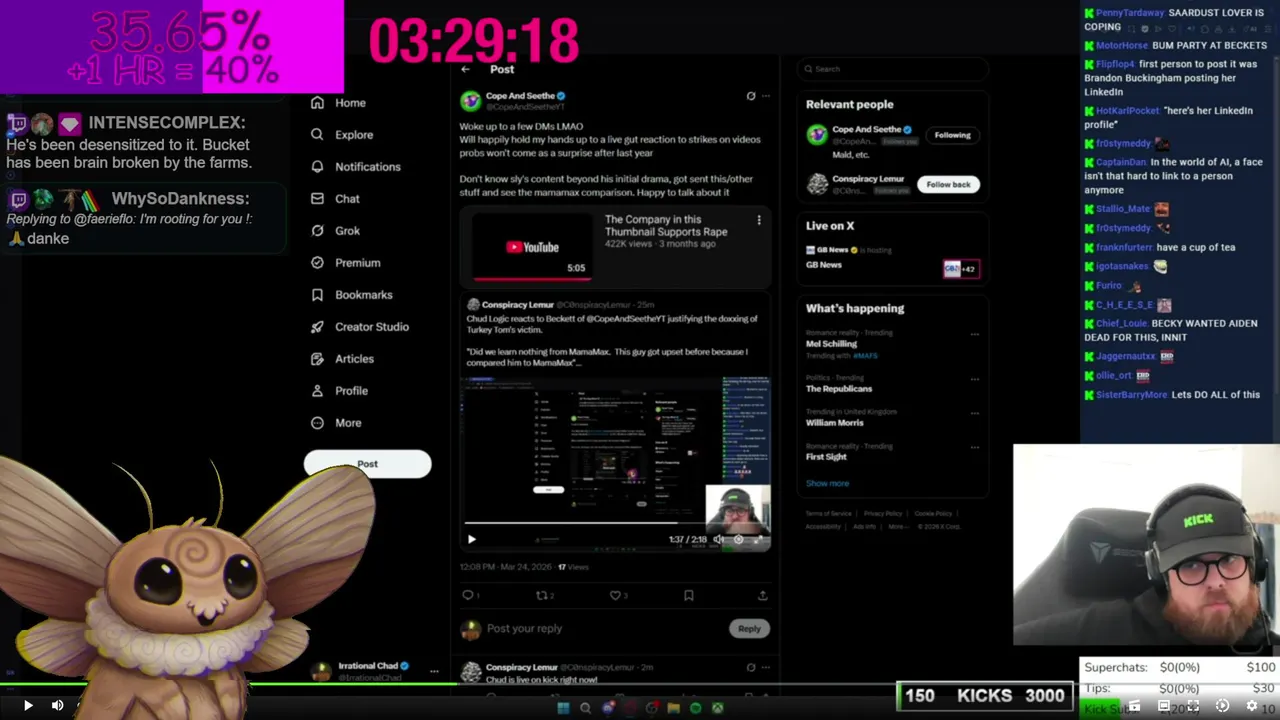Bookmark the post with bookmark icon

tap(688, 595)
